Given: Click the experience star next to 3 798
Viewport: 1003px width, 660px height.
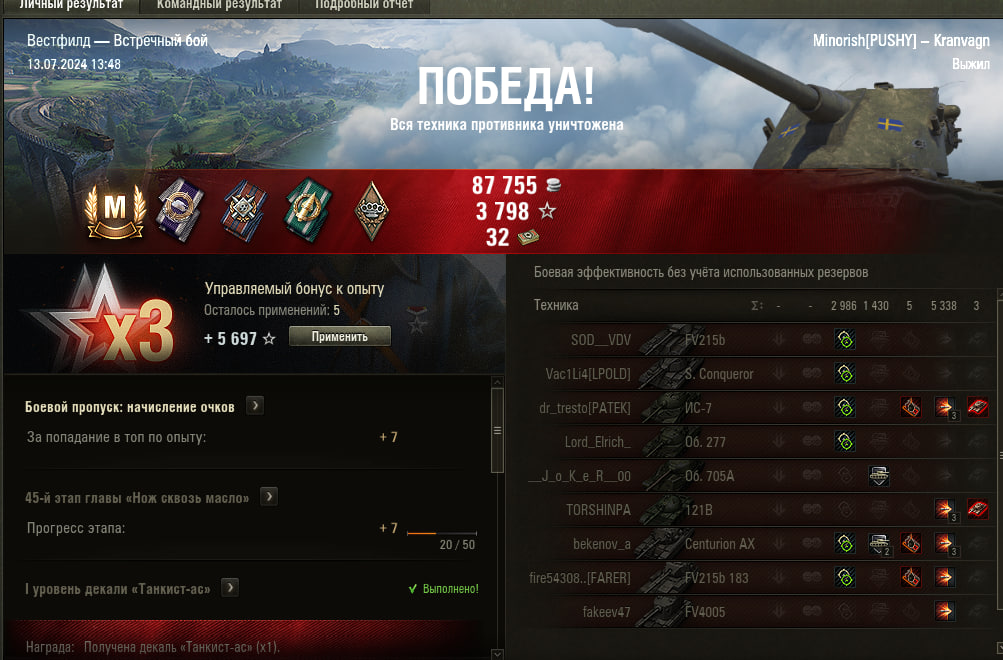Looking at the screenshot, I should (x=547, y=210).
